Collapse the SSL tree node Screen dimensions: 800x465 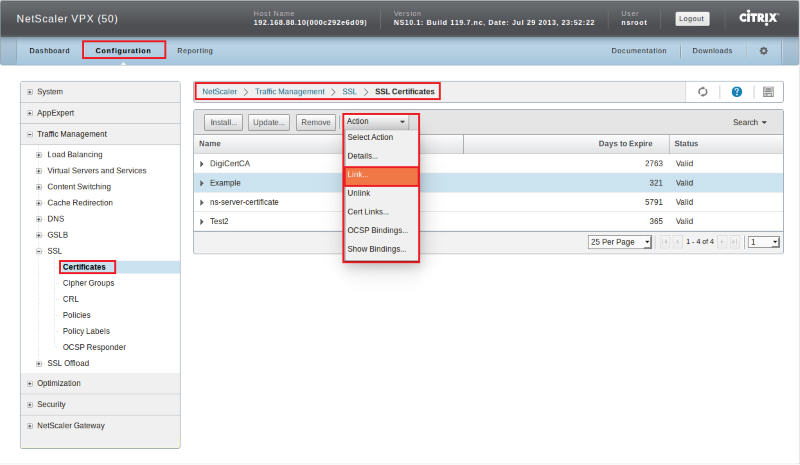pyautogui.click(x=39, y=251)
